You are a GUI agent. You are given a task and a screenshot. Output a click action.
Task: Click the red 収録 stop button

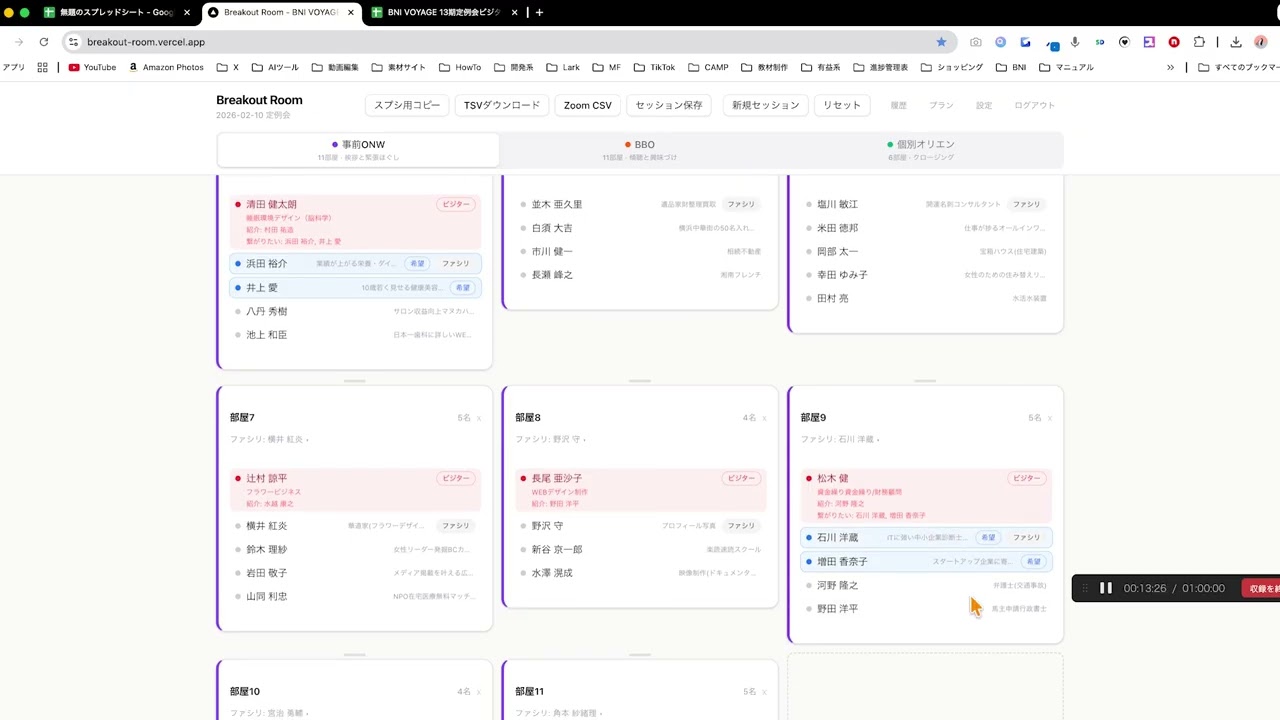click(1262, 588)
